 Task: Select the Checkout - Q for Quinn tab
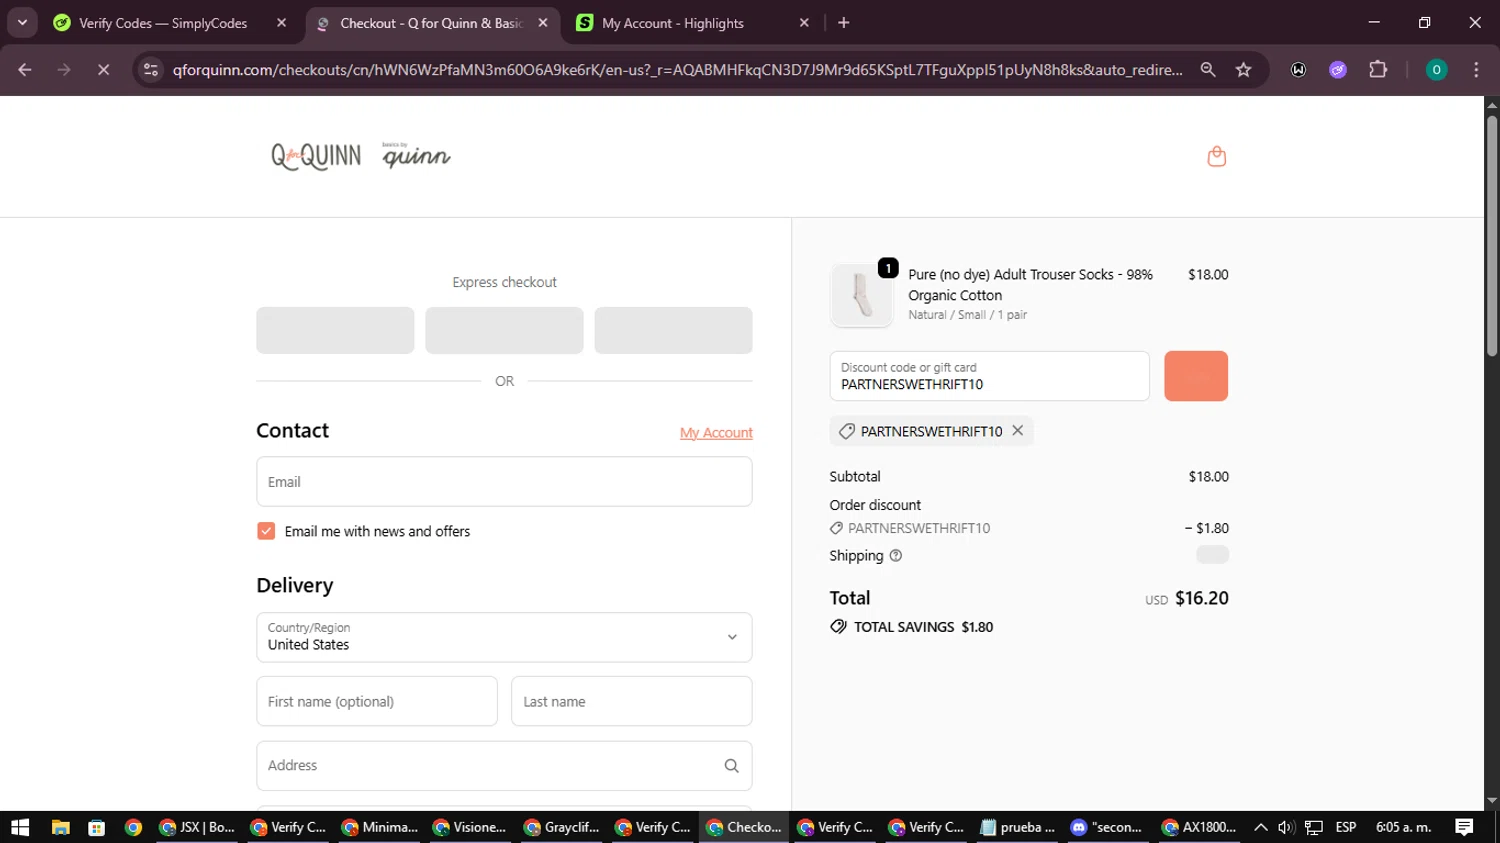(x=432, y=22)
